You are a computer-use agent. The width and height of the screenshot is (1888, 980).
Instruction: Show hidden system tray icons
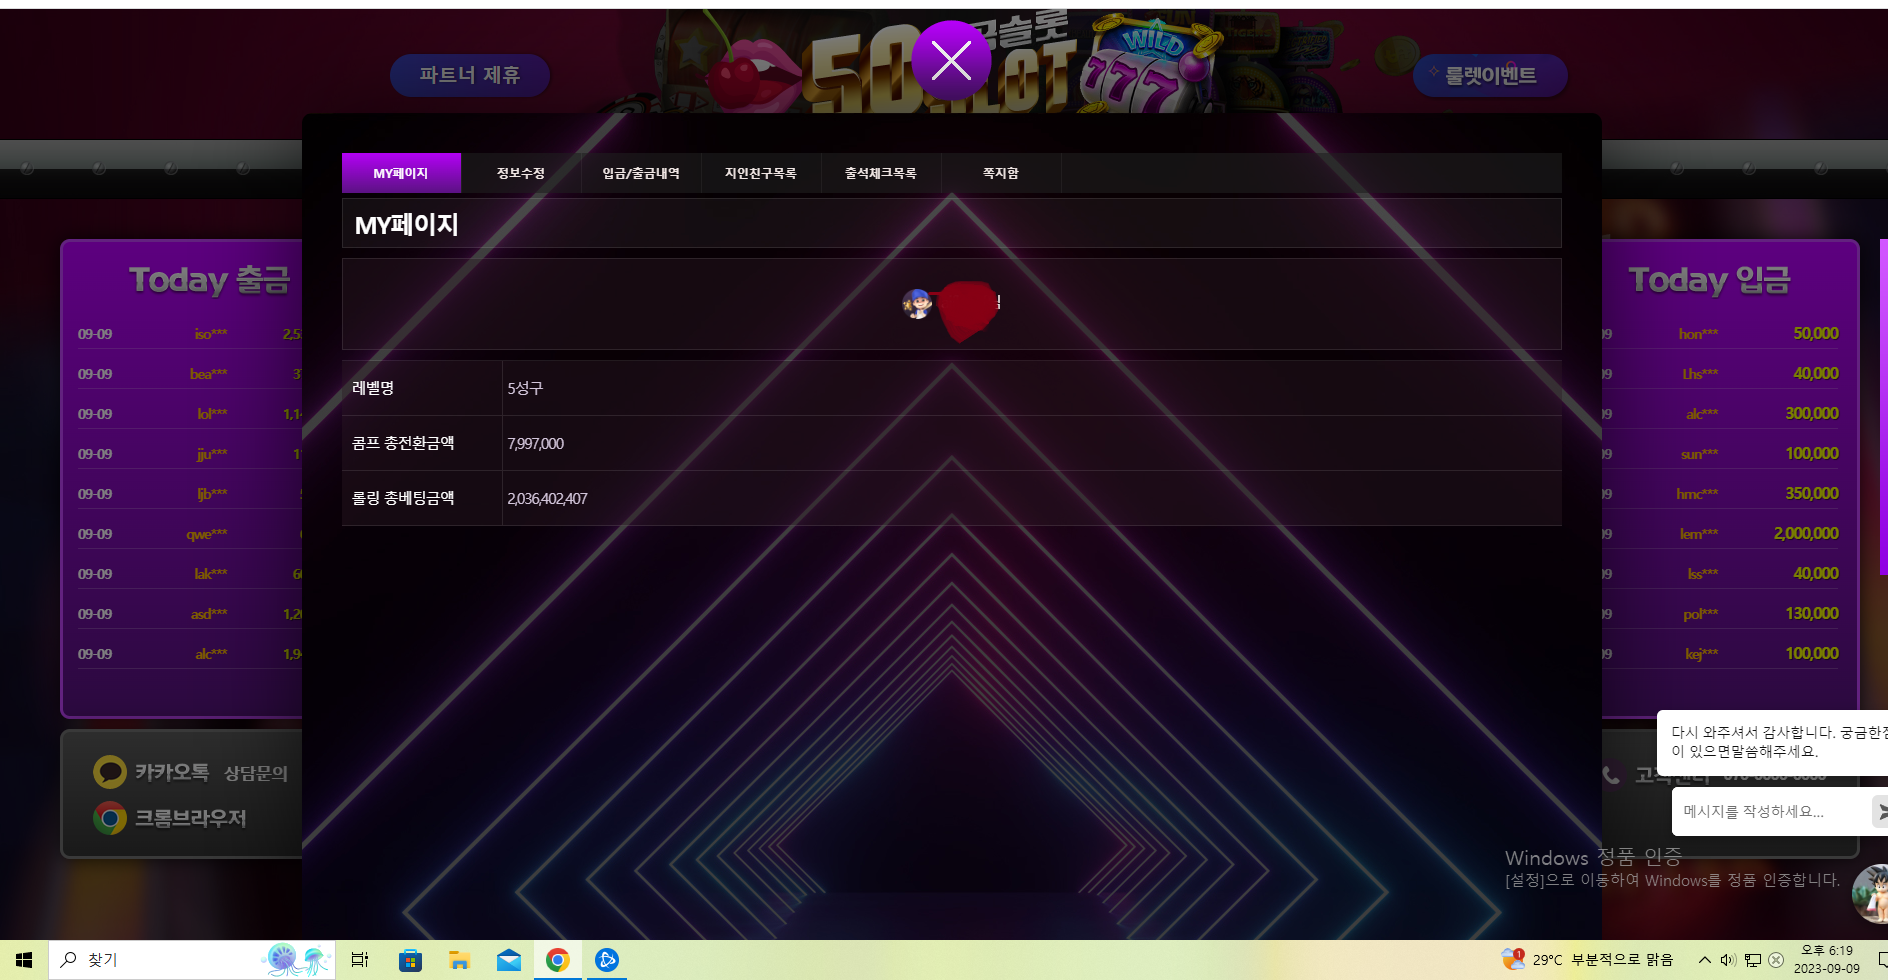point(1704,960)
